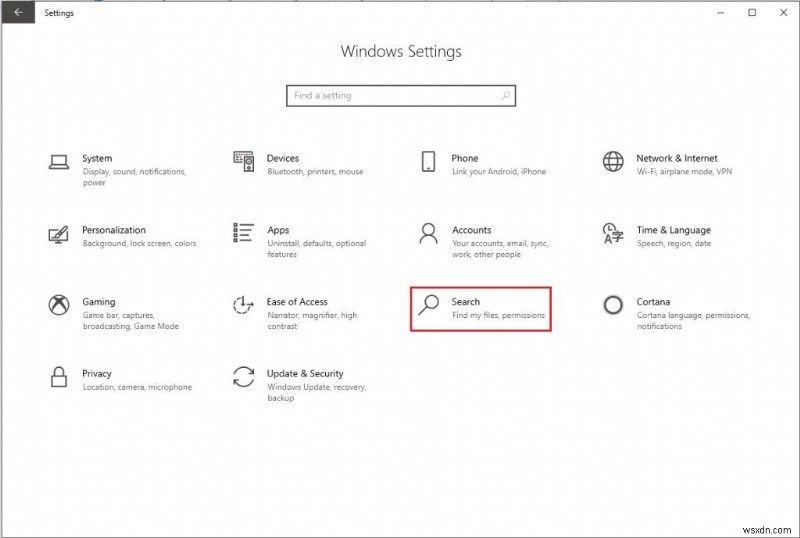The image size is (800, 538).
Task: Click the Personalization paintbrush icon
Action: [59, 234]
